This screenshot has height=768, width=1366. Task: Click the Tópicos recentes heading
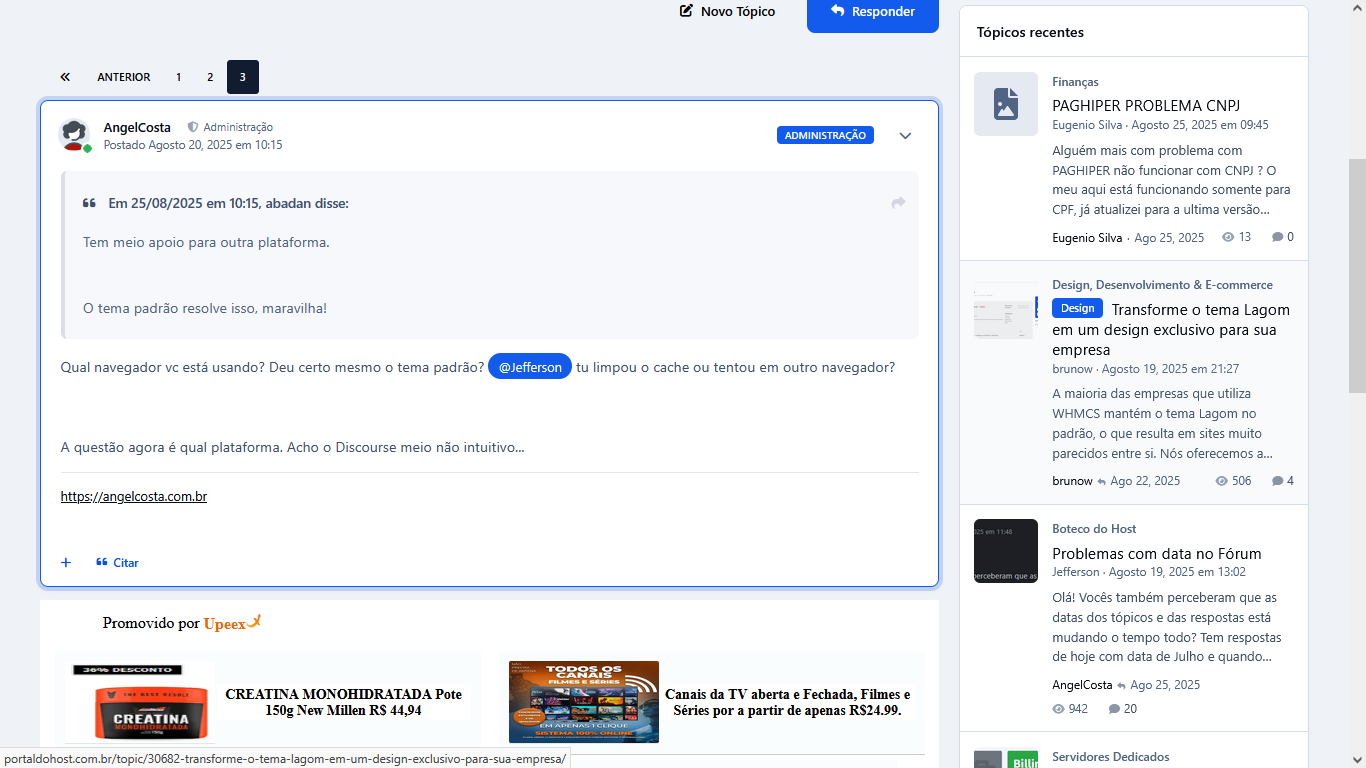point(1030,32)
